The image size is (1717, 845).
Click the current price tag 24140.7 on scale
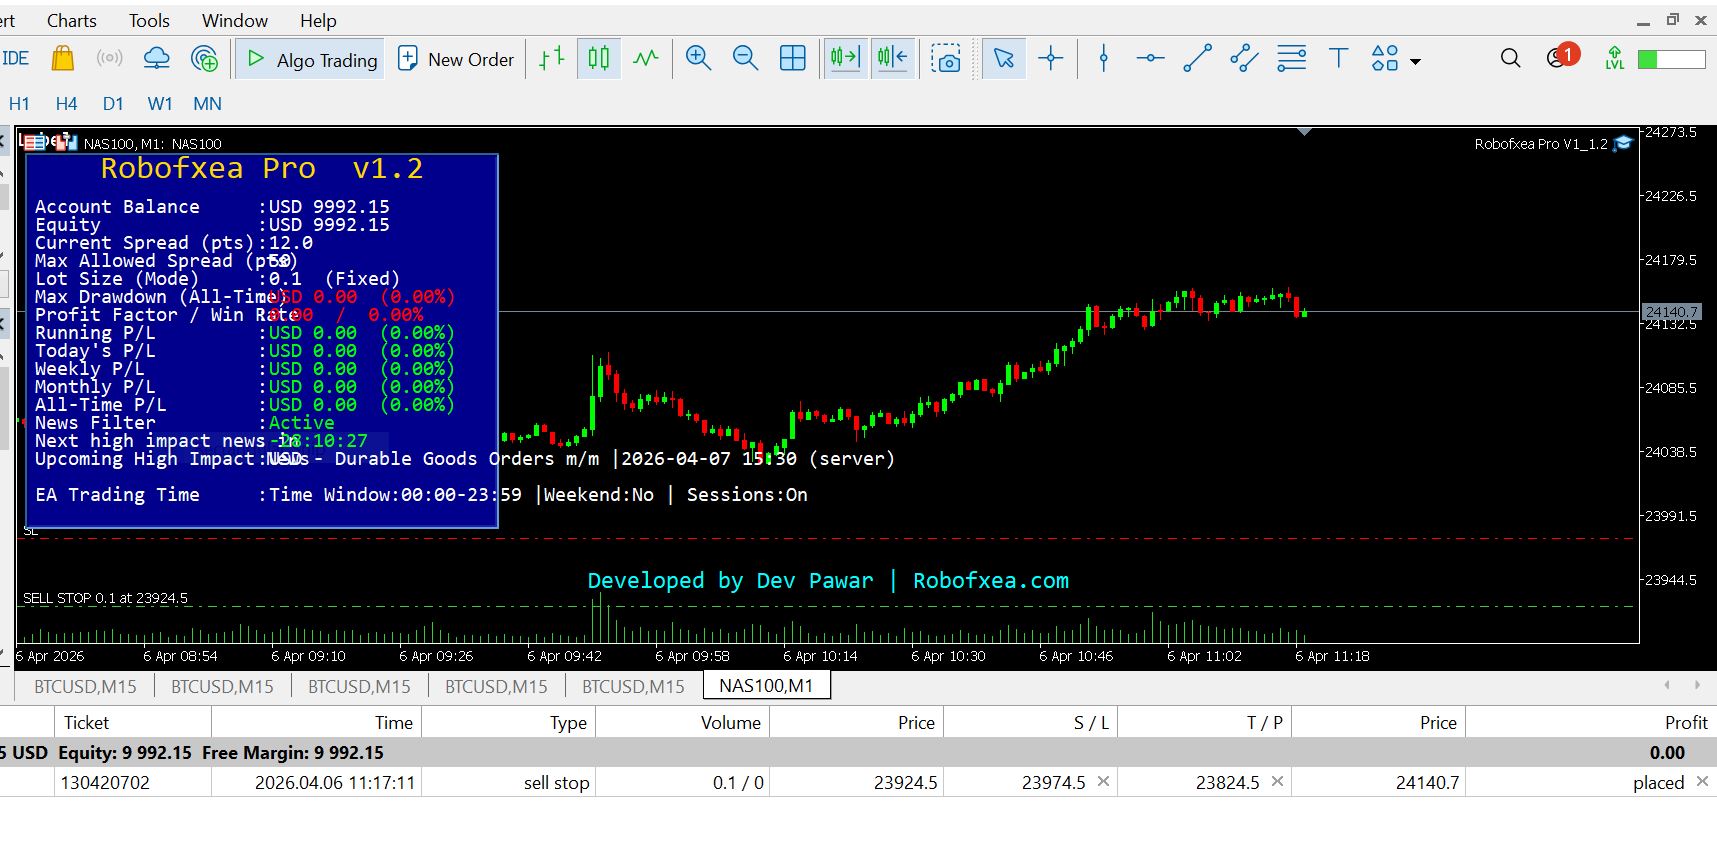pos(1671,312)
